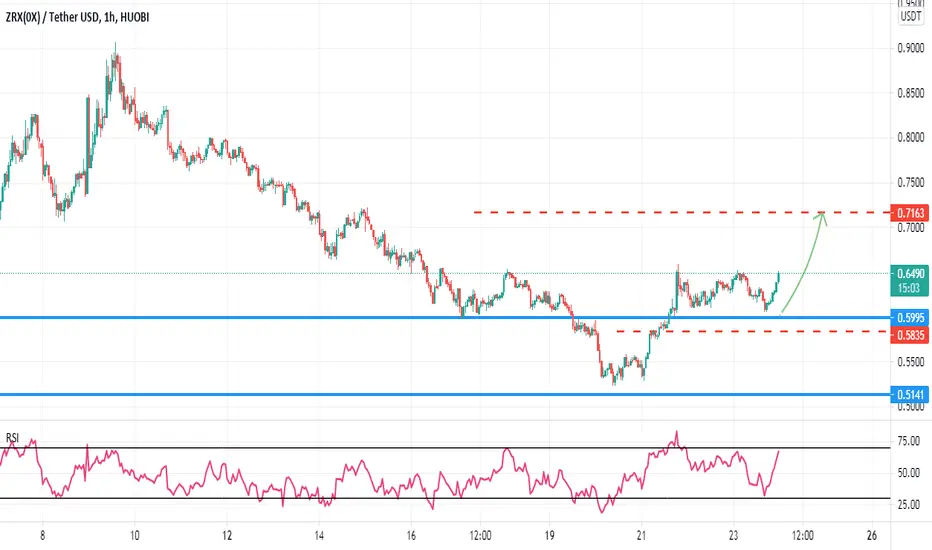The height and width of the screenshot is (550, 932).
Task: Select the RSI lower band line at 30
Action: tap(445, 498)
